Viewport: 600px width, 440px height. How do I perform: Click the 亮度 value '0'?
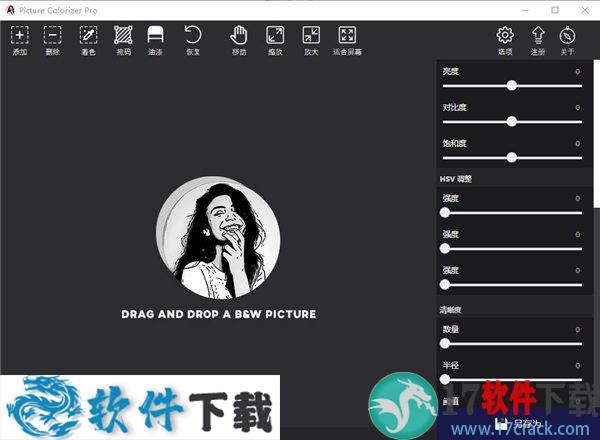pos(577,72)
